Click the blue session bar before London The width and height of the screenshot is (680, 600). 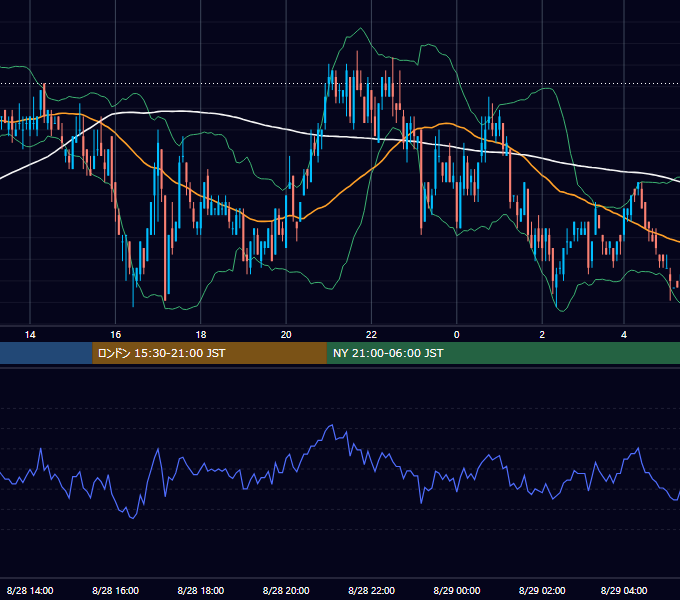pos(46,353)
